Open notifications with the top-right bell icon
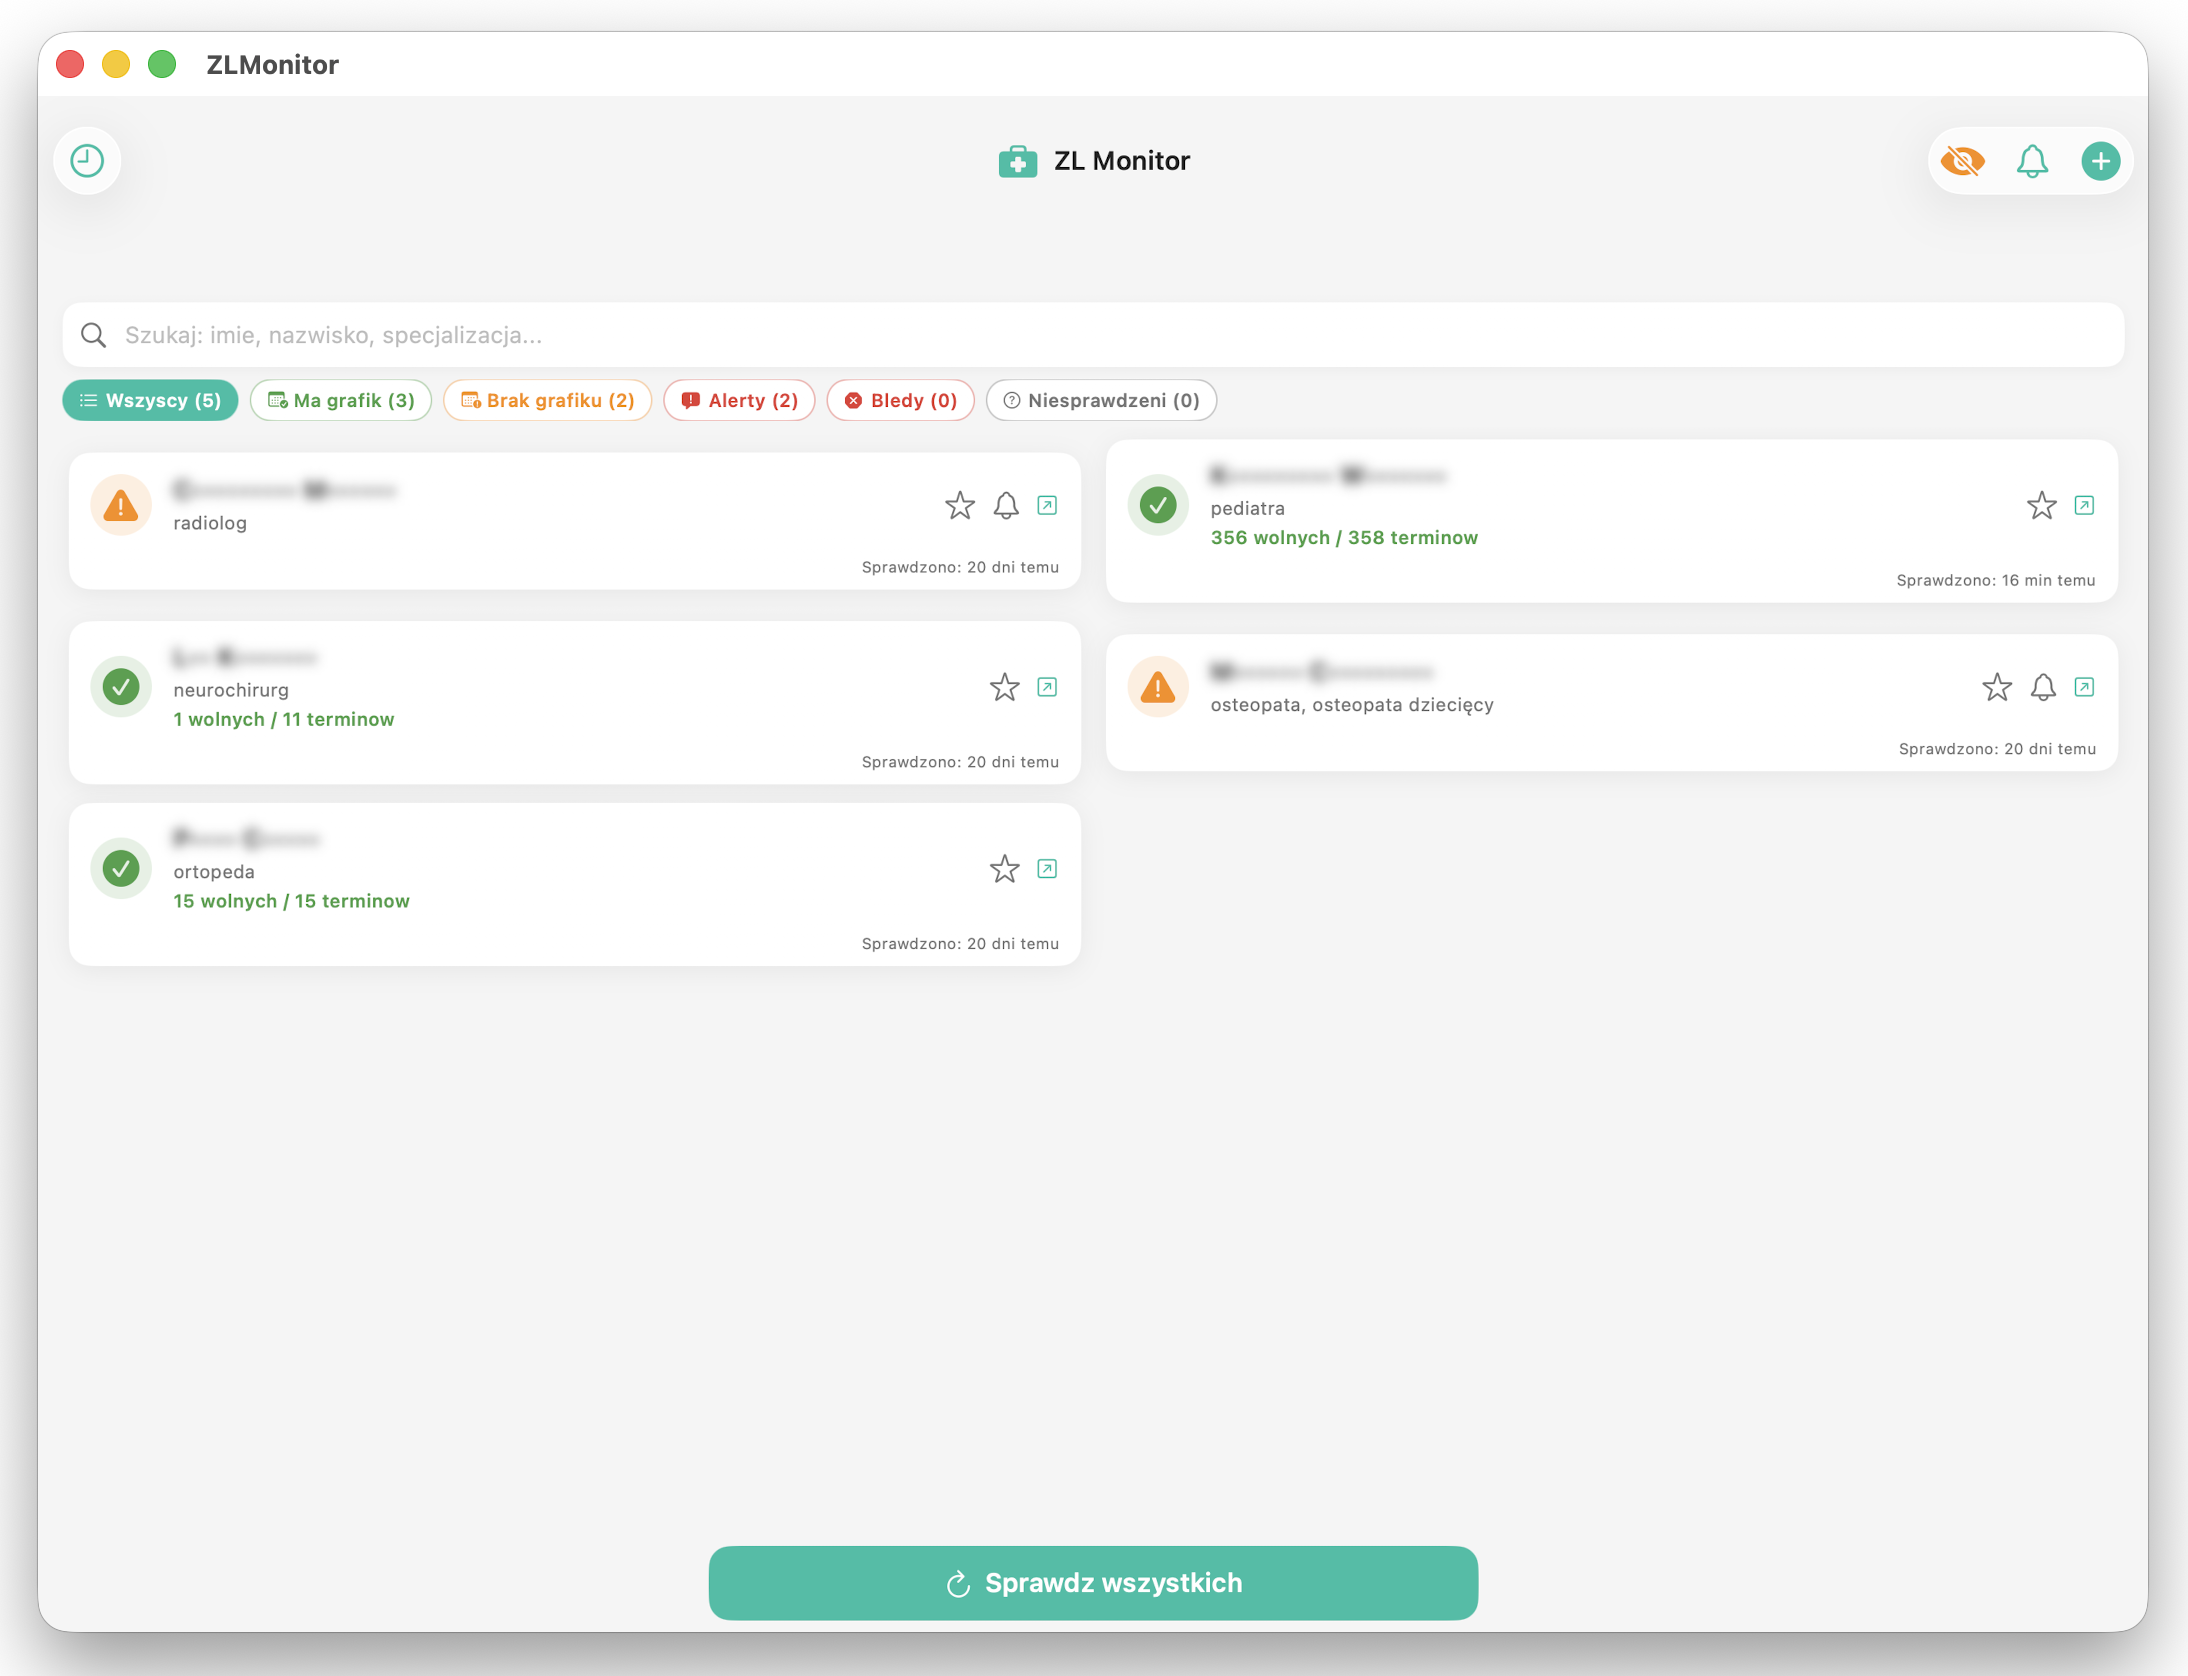The width and height of the screenshot is (2188, 1676). pyautogui.click(x=2032, y=160)
